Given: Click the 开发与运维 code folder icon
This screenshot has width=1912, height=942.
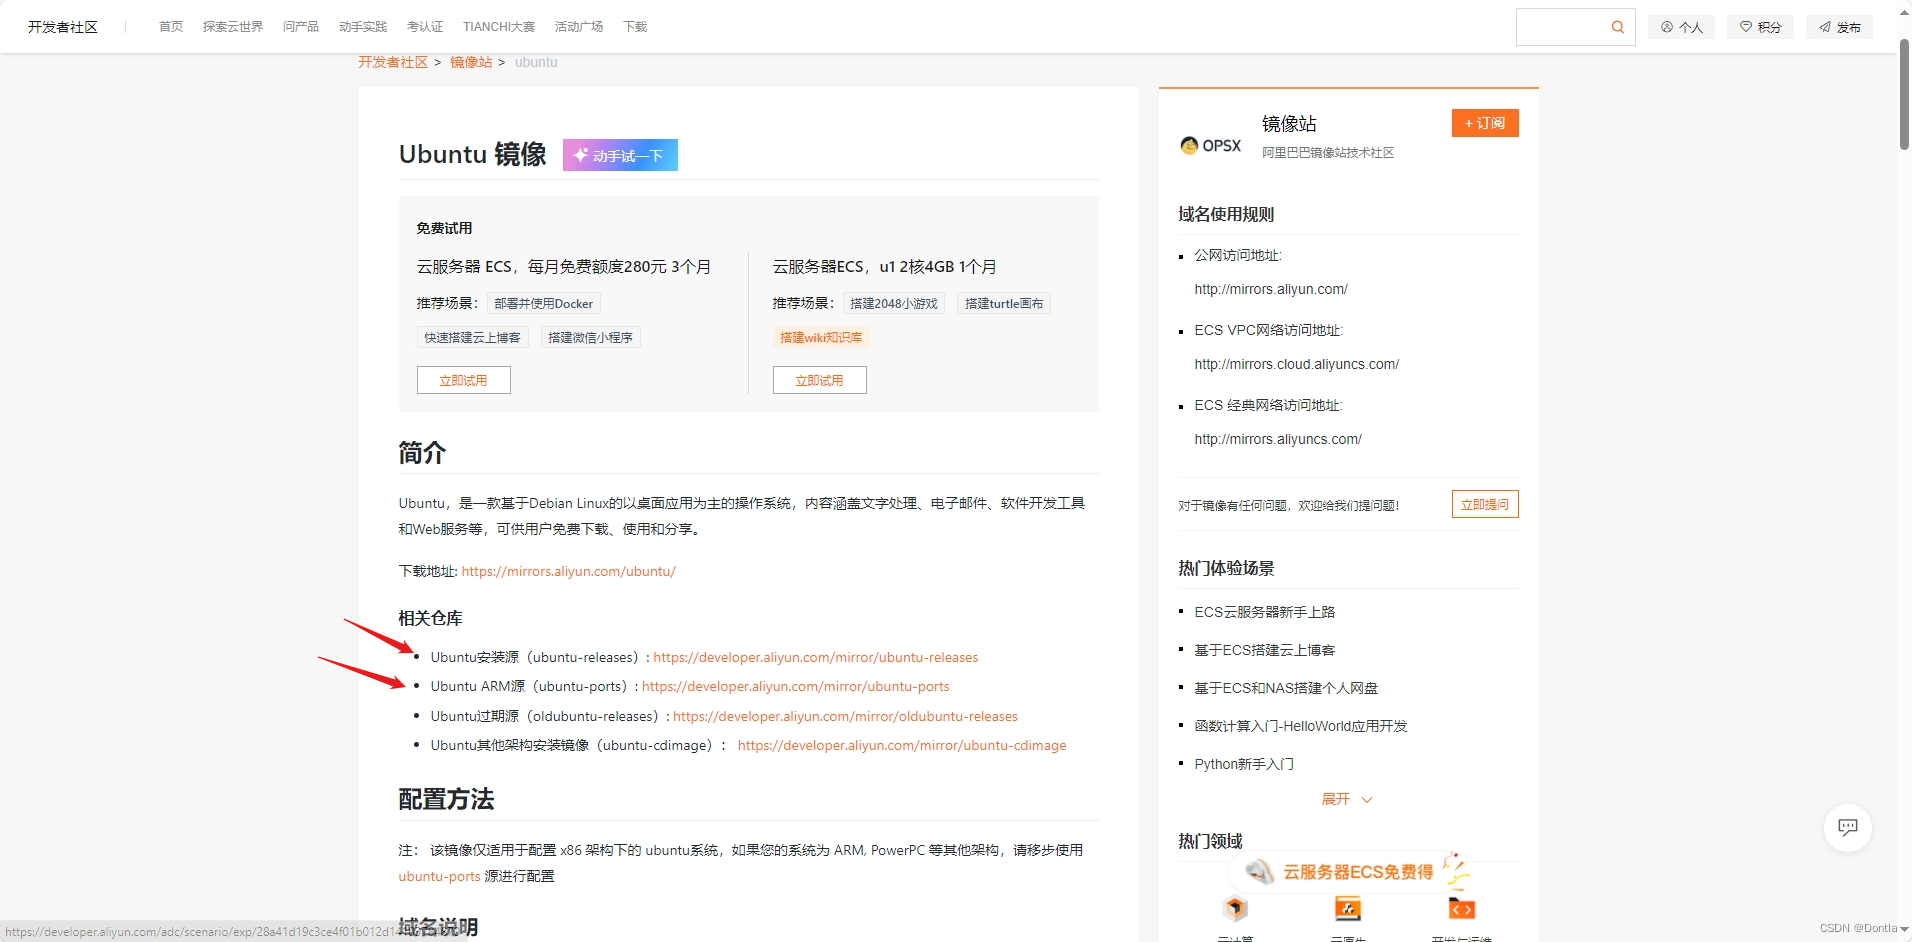Looking at the screenshot, I should tap(1461, 908).
